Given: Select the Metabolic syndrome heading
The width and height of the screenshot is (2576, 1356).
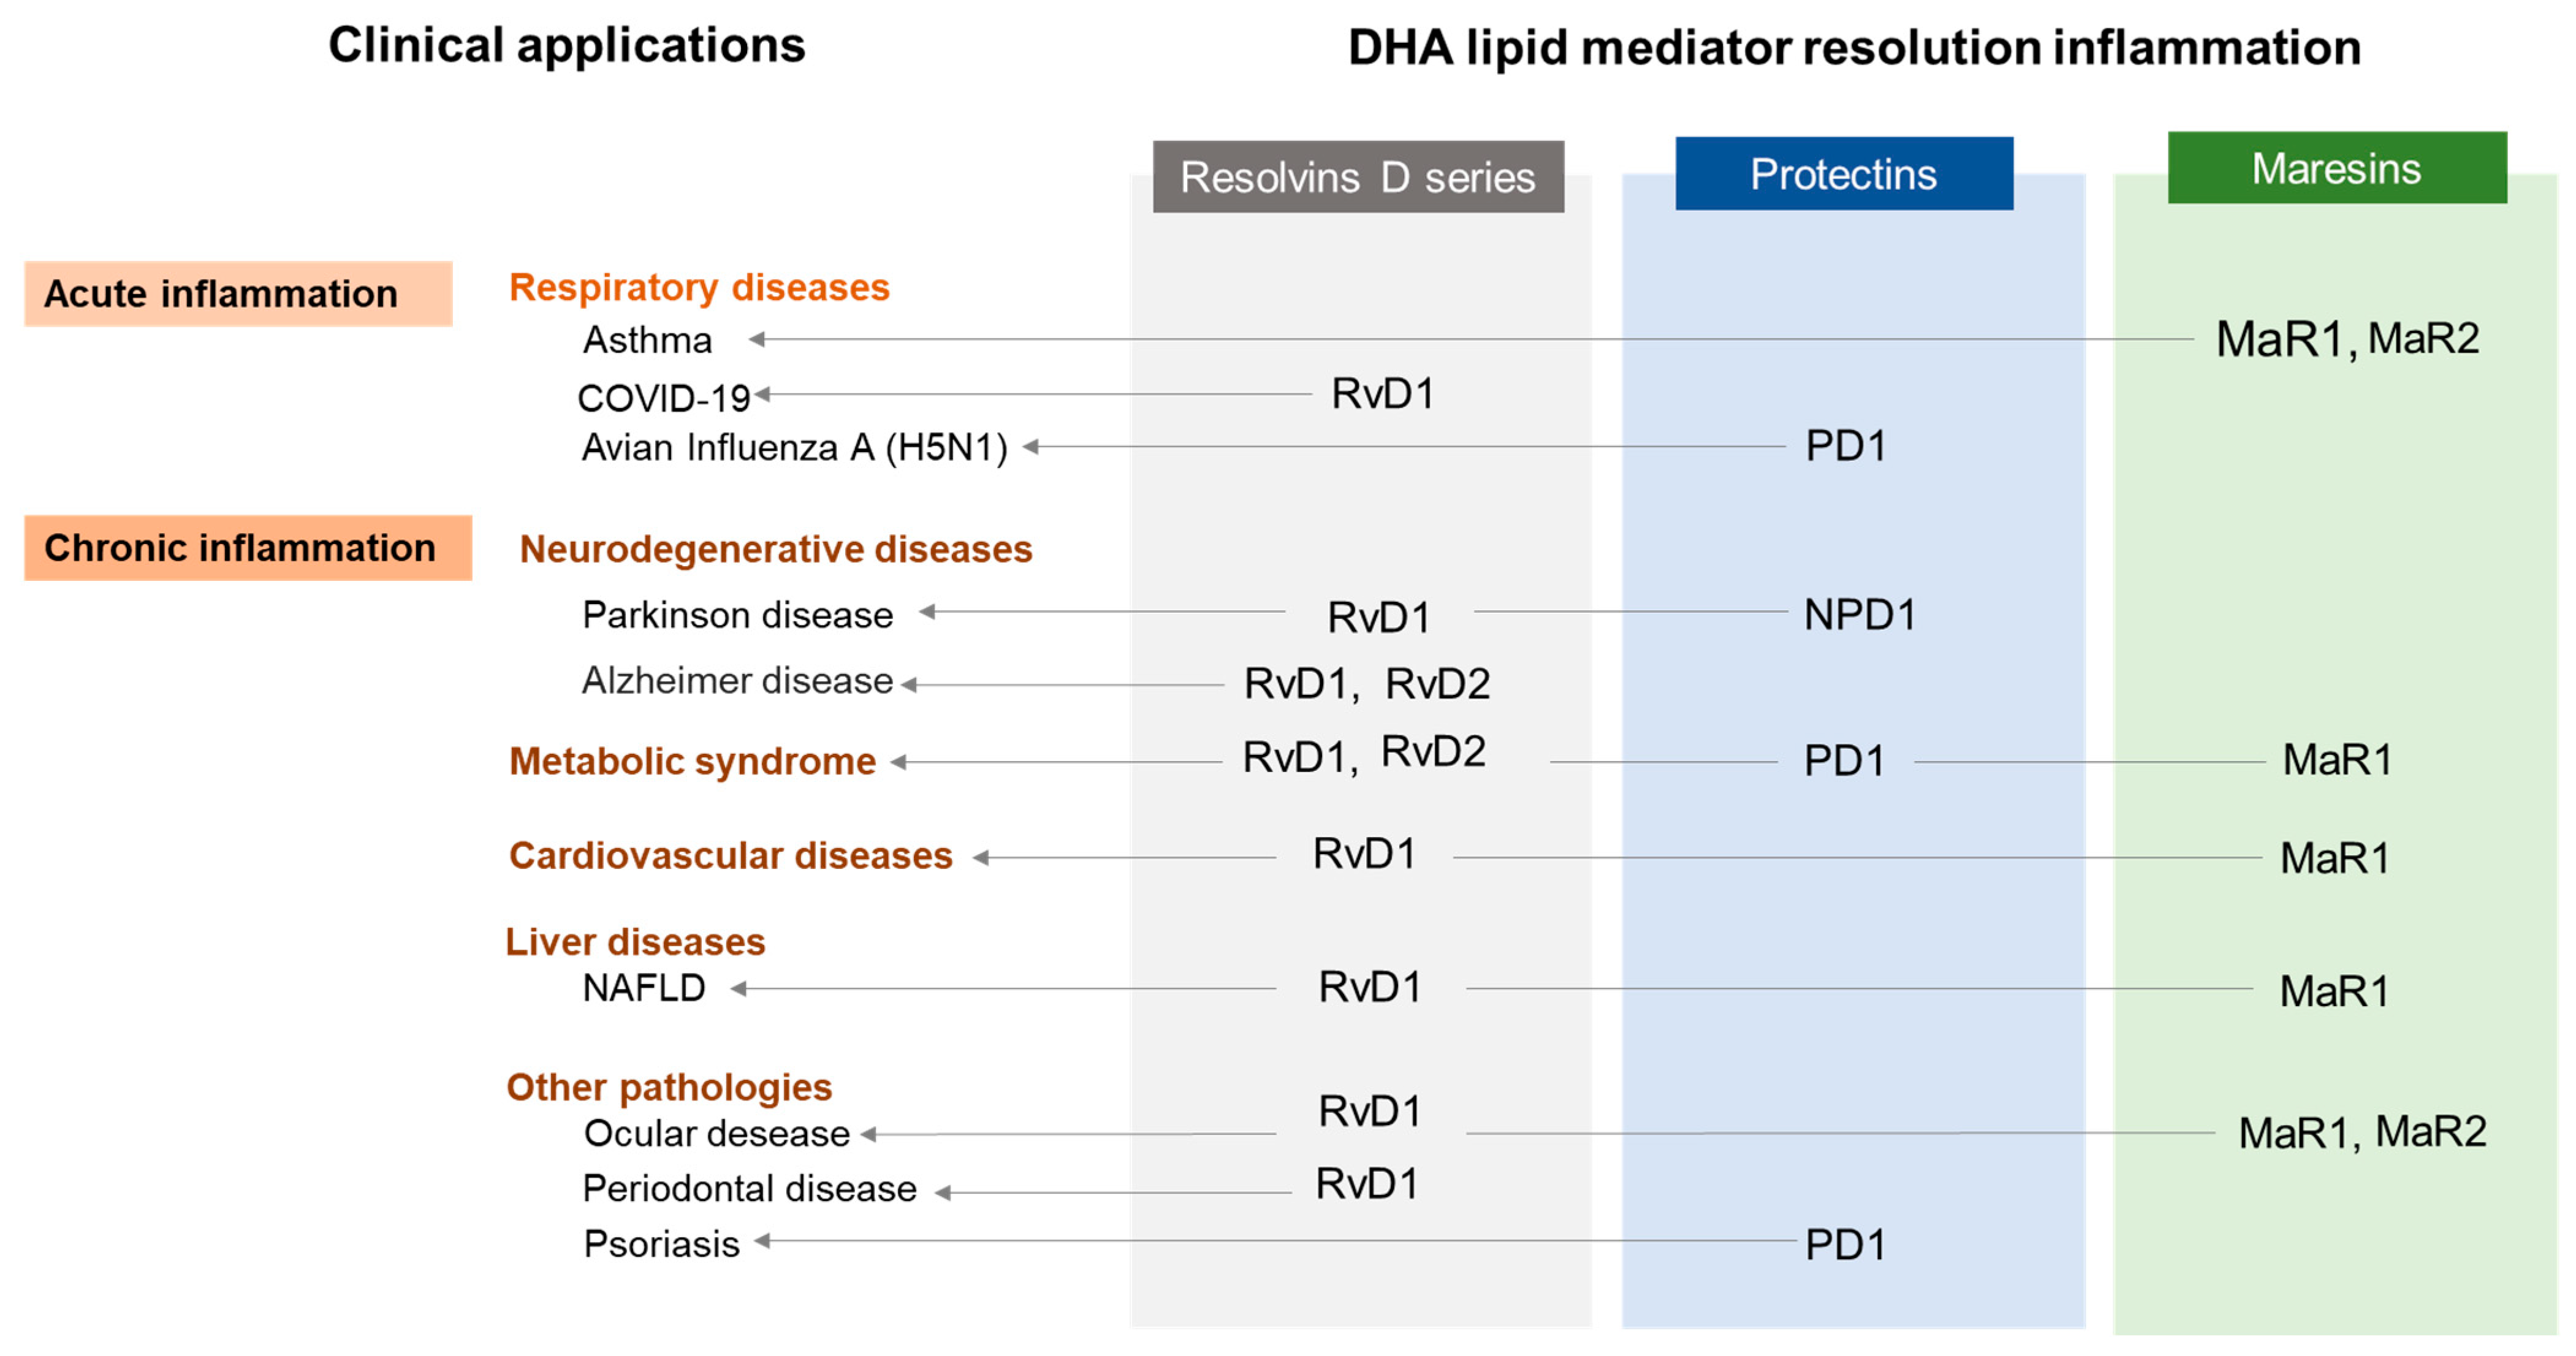Looking at the screenshot, I should 692,761.
